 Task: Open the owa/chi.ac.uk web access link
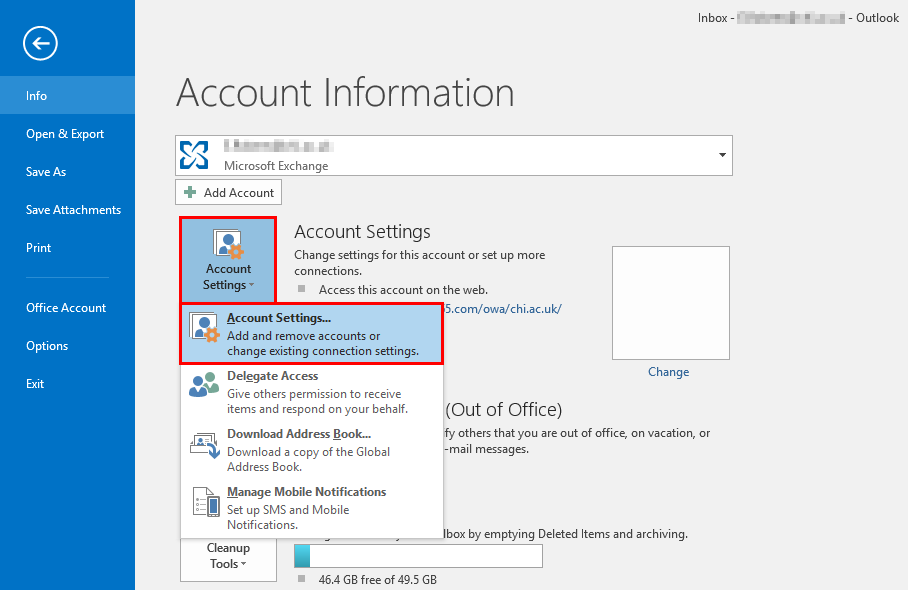[502, 309]
